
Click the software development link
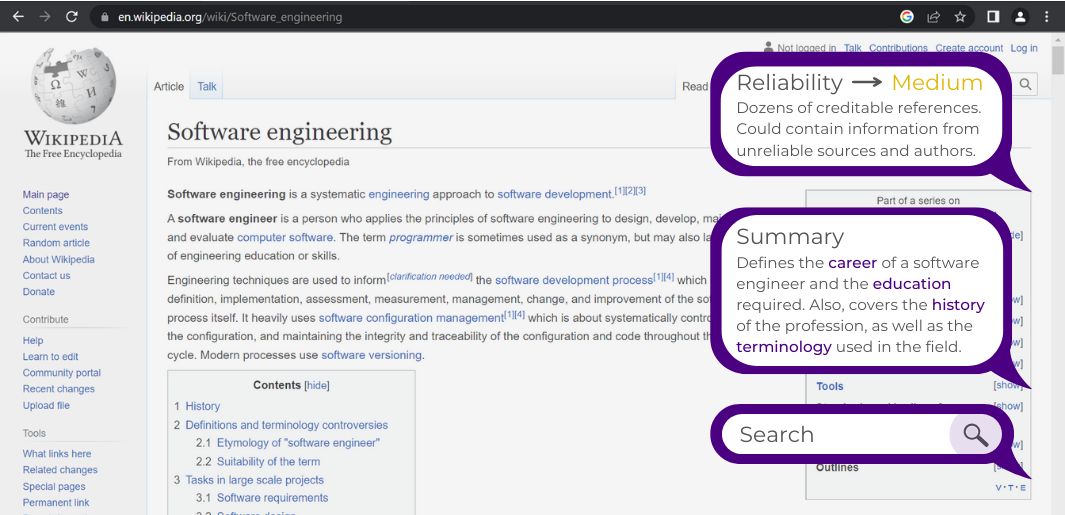555,194
